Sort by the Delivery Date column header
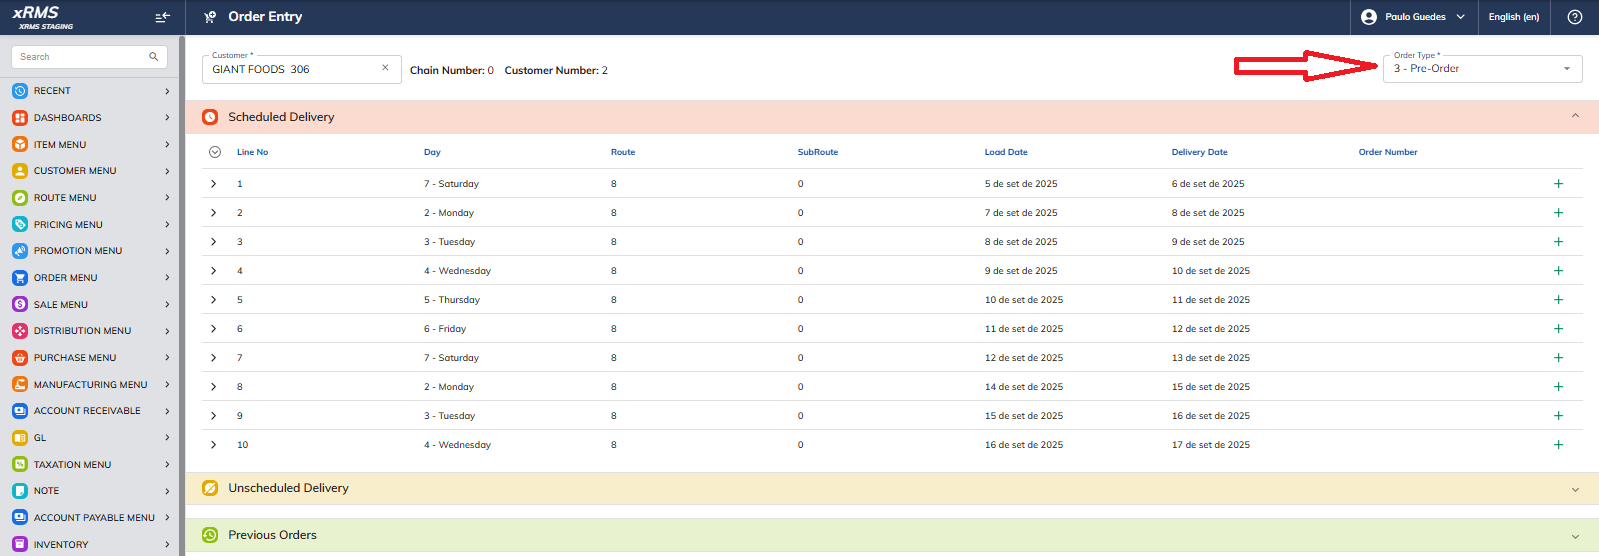Screen dimensions: 1599x556 1200,152
